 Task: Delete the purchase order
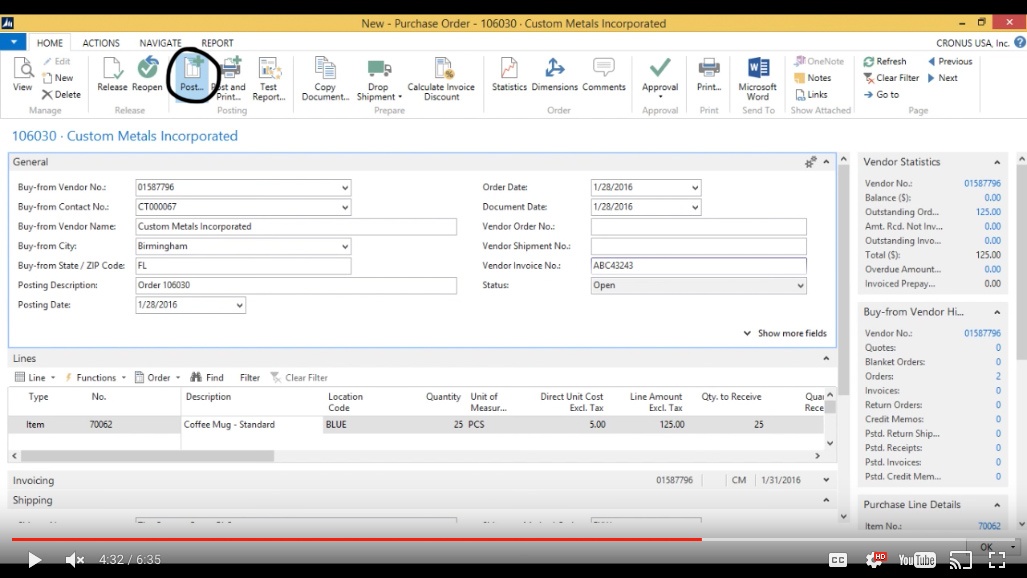tap(62, 94)
